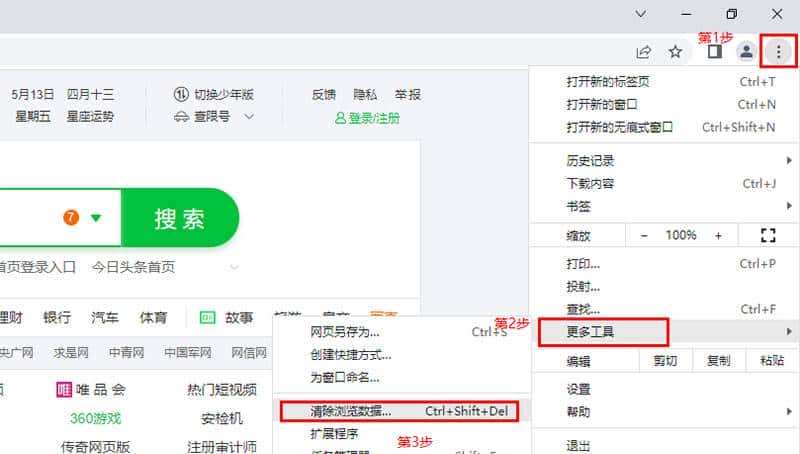This screenshot has height=454, width=800.
Task: Expand the 历史记录 submenu
Action: (663, 161)
